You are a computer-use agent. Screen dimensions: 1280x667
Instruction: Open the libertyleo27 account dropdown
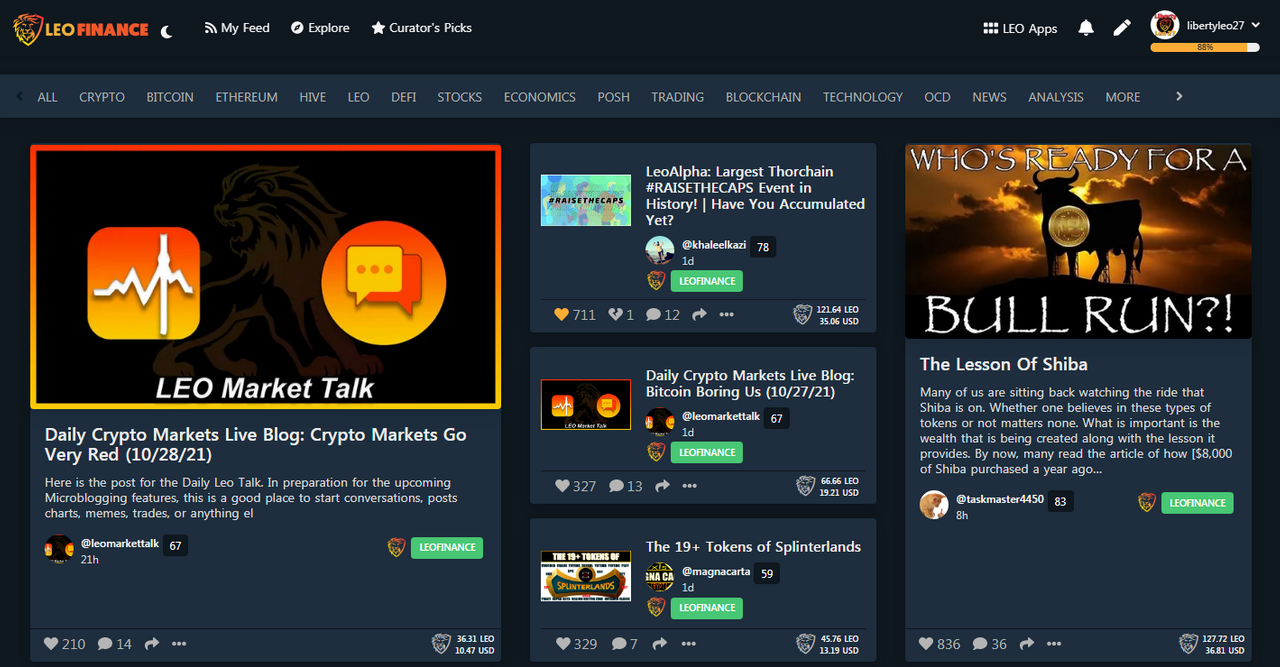(x=1221, y=25)
